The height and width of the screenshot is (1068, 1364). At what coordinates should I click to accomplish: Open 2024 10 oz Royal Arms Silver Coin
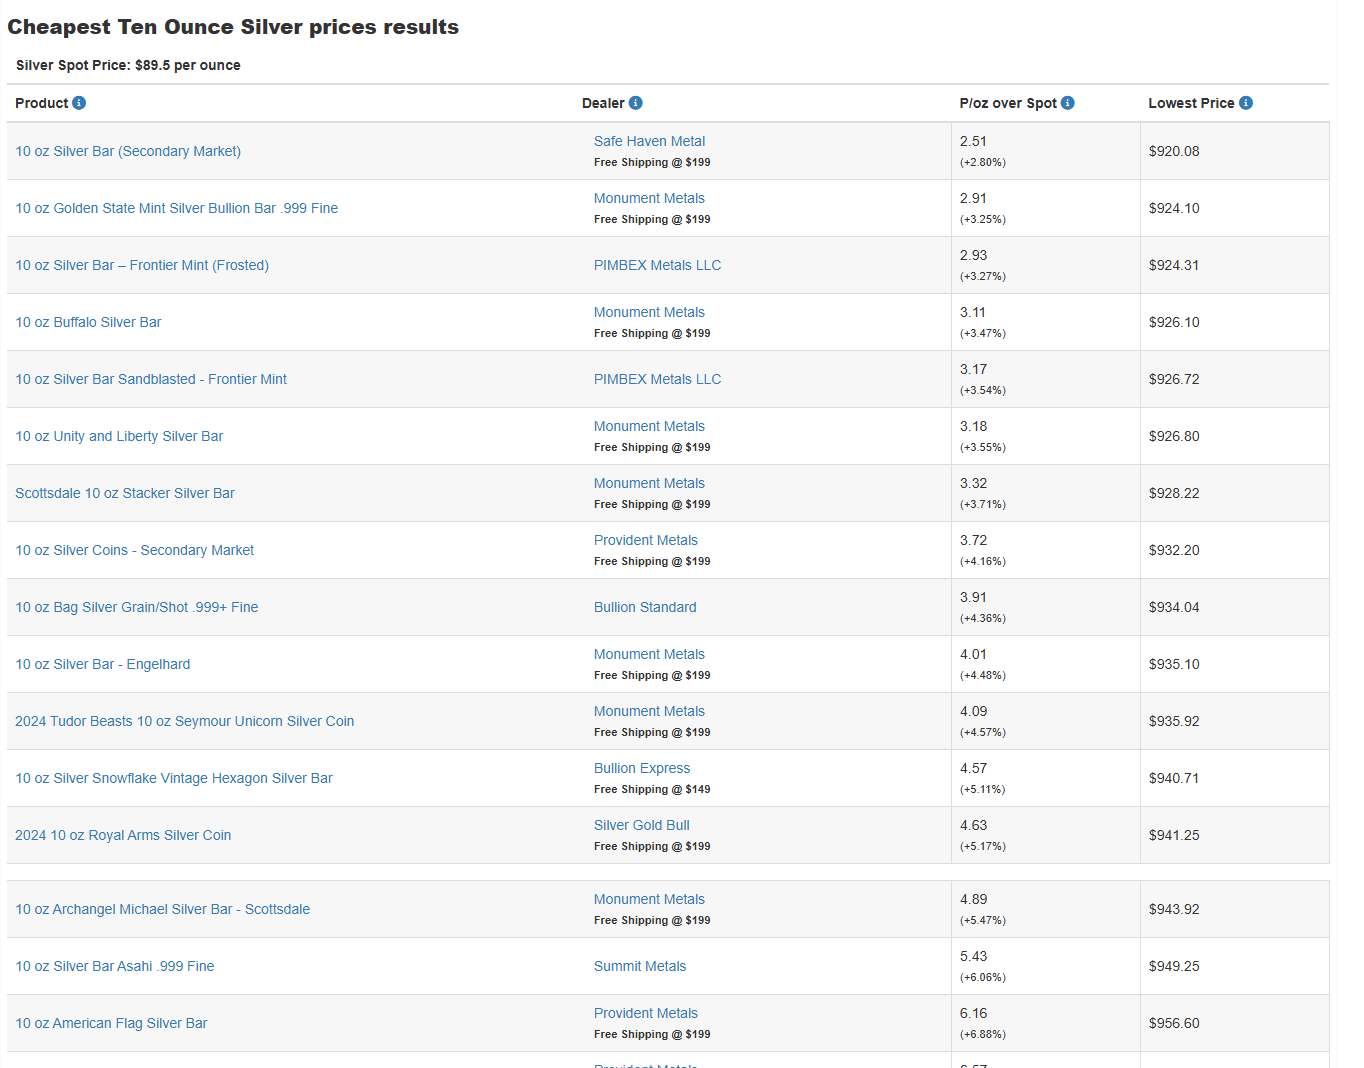coord(123,835)
